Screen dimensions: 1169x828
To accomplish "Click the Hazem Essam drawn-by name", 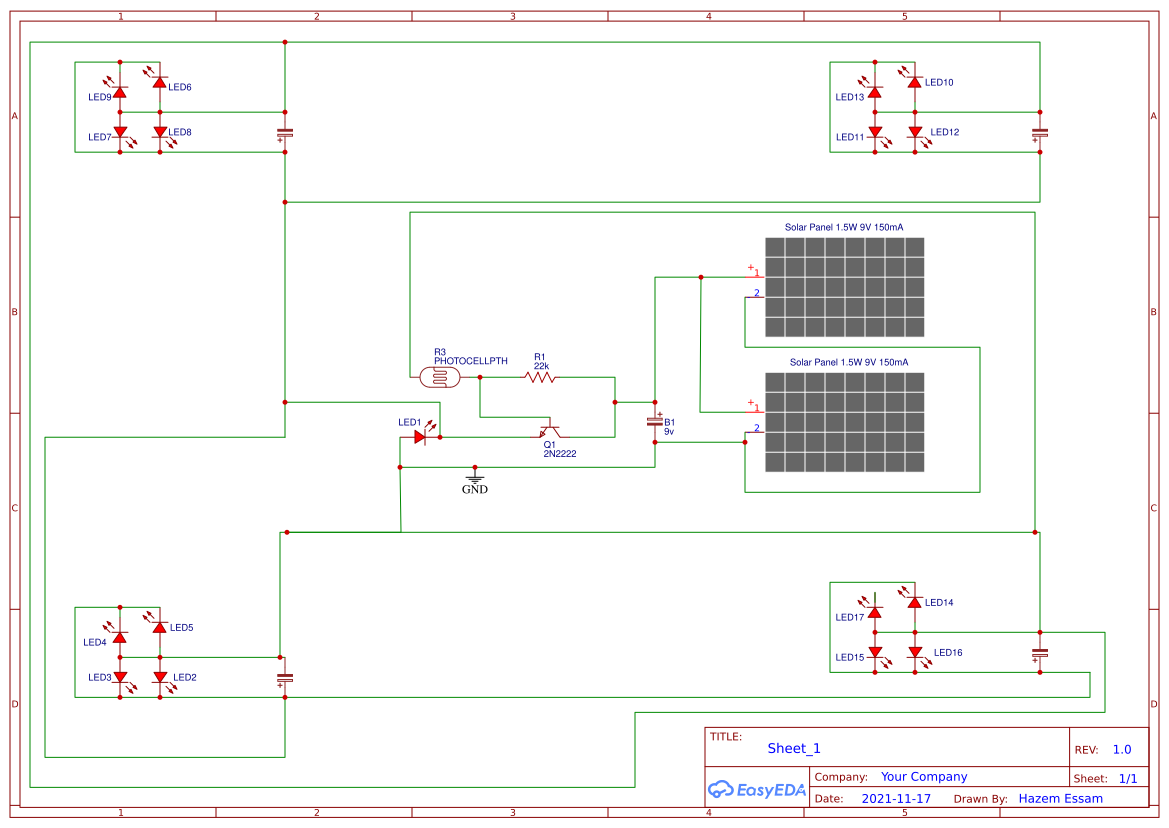I will pos(1060,798).
